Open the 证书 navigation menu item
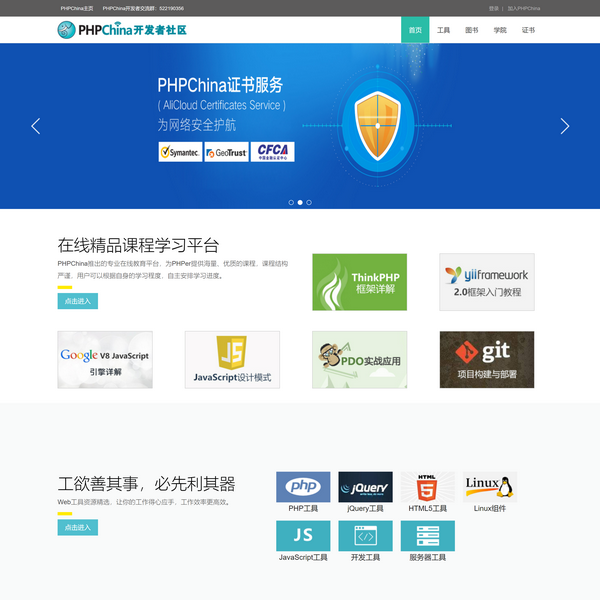Viewport: 600px width, 600px height. click(x=528, y=30)
